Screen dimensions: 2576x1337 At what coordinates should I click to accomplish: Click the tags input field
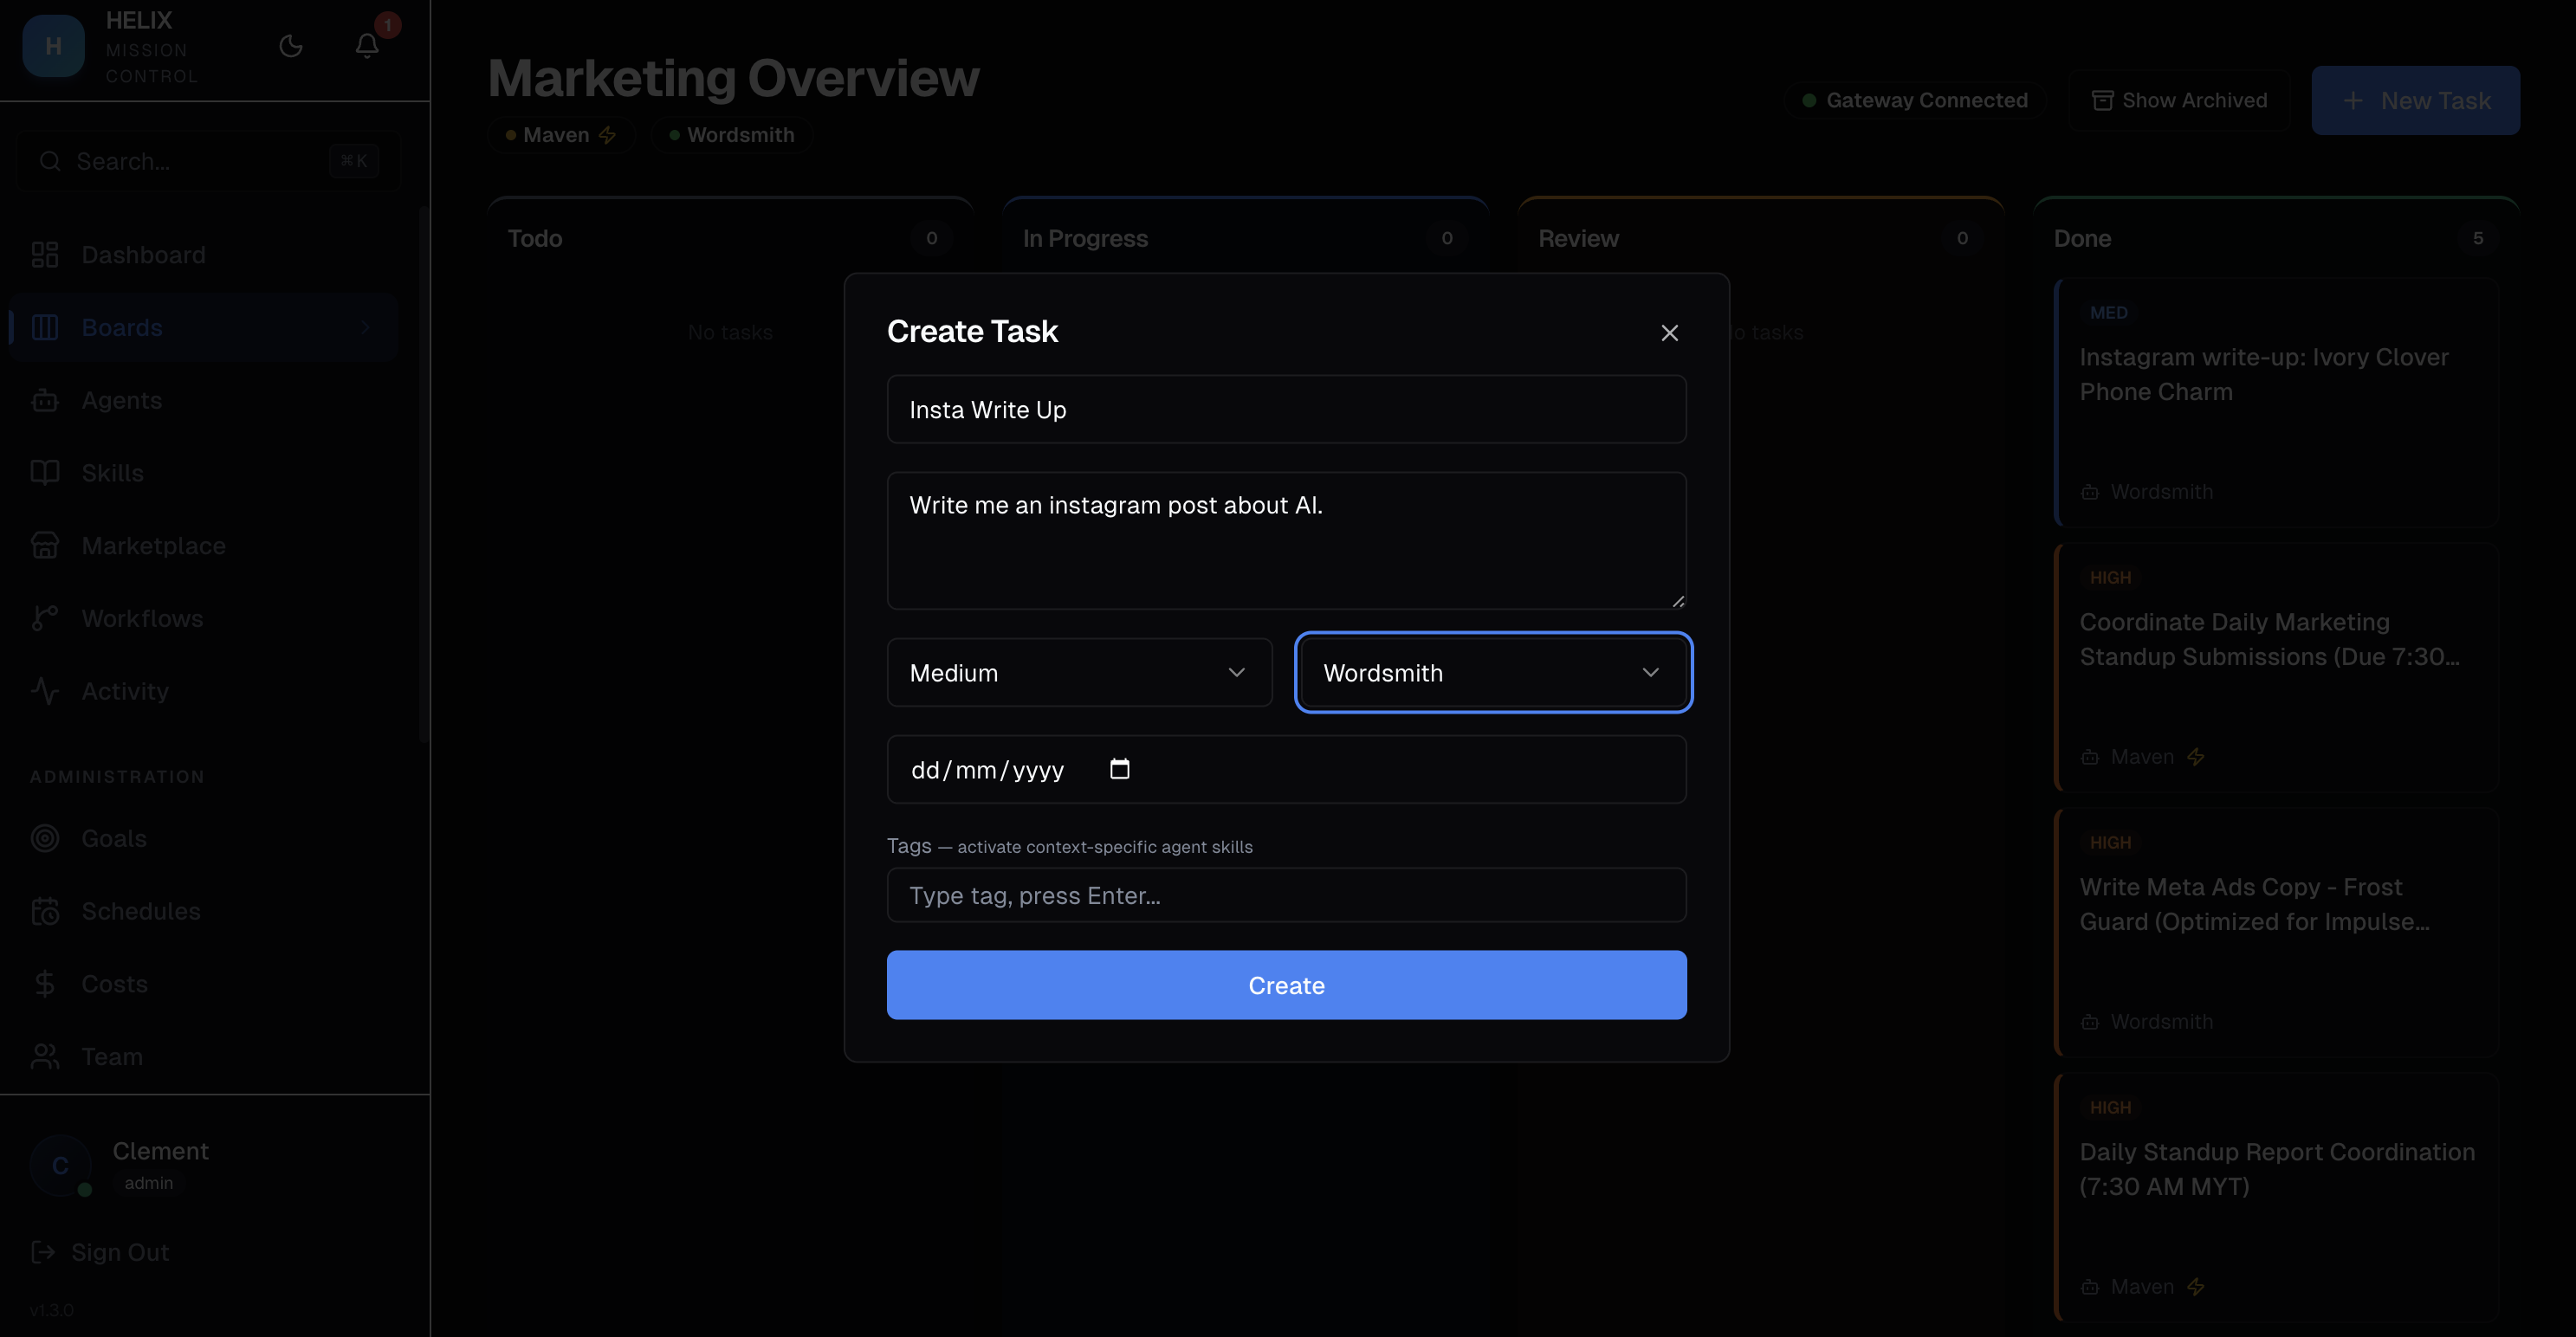(1286, 895)
